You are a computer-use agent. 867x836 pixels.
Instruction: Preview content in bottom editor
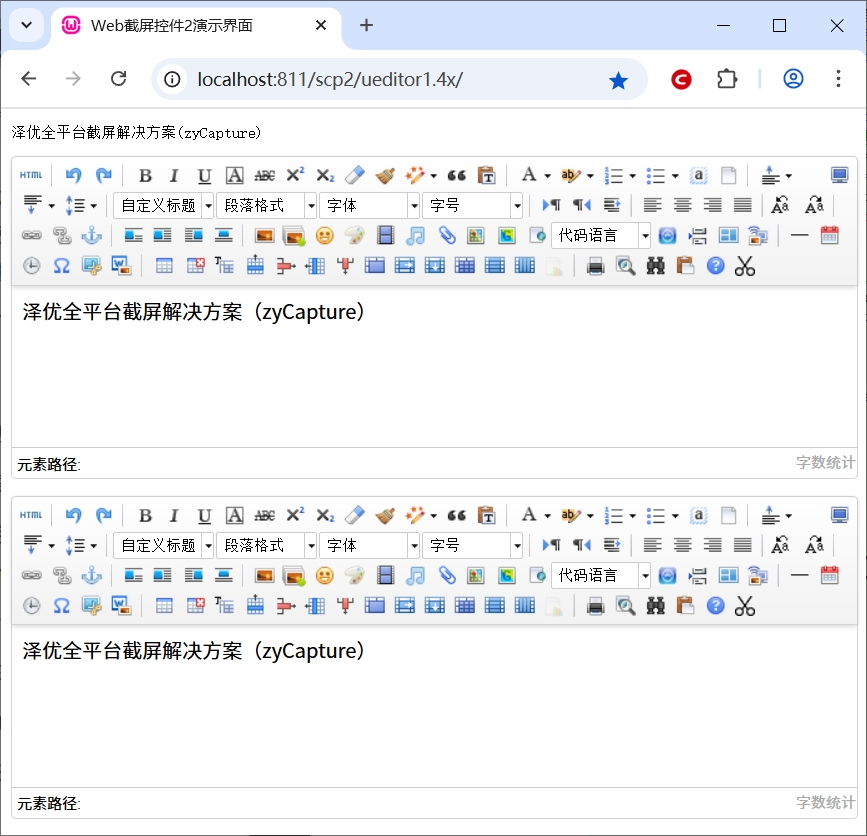click(626, 605)
